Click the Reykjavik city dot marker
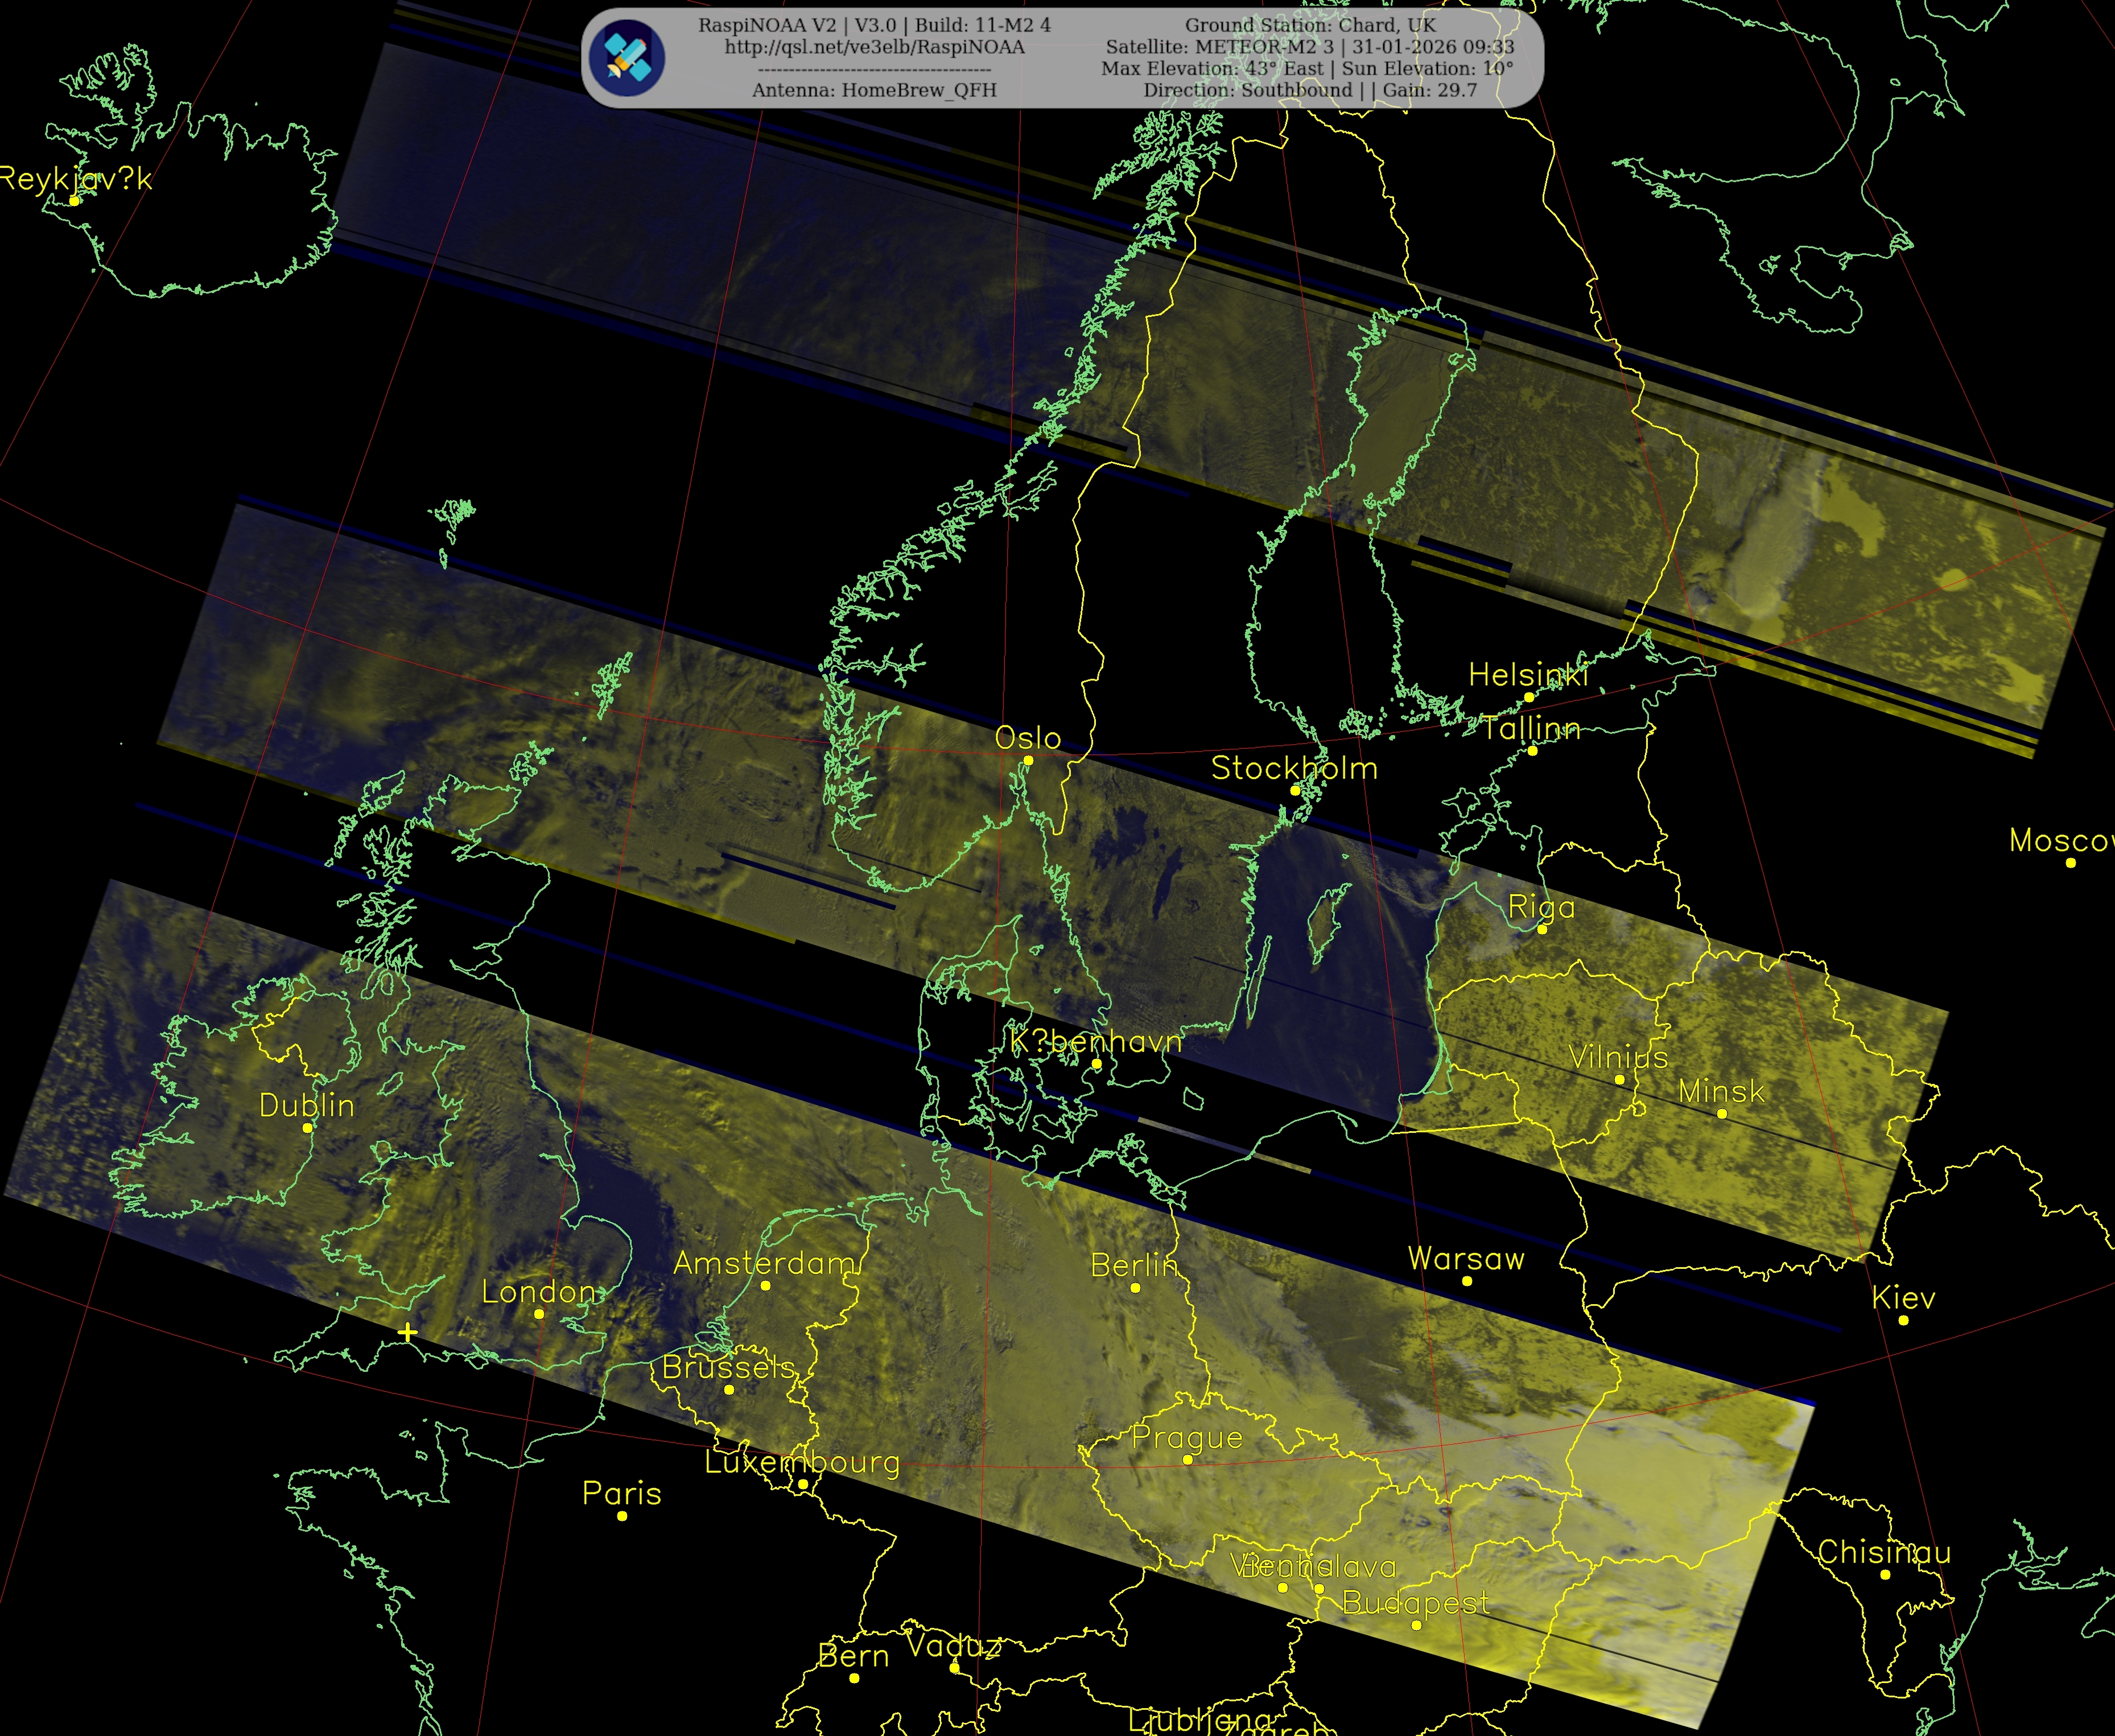 pyautogui.click(x=74, y=201)
